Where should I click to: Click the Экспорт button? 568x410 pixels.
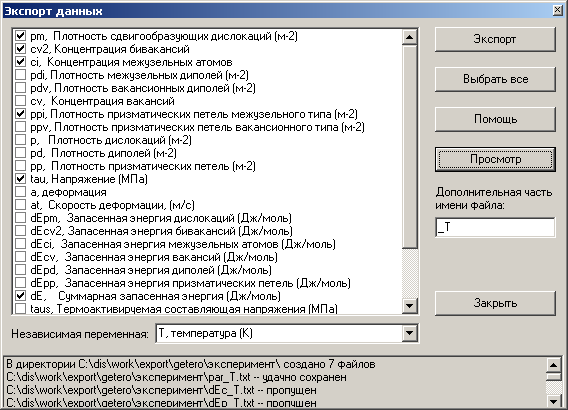(x=495, y=39)
